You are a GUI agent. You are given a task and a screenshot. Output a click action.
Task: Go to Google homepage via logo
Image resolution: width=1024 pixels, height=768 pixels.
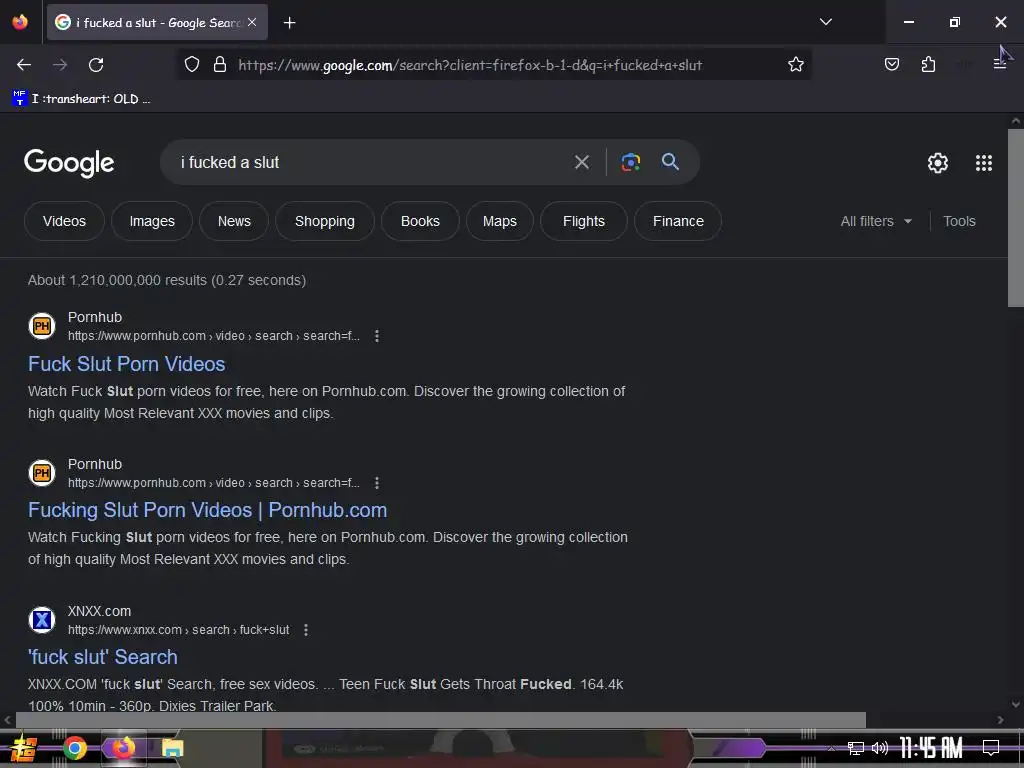(69, 163)
